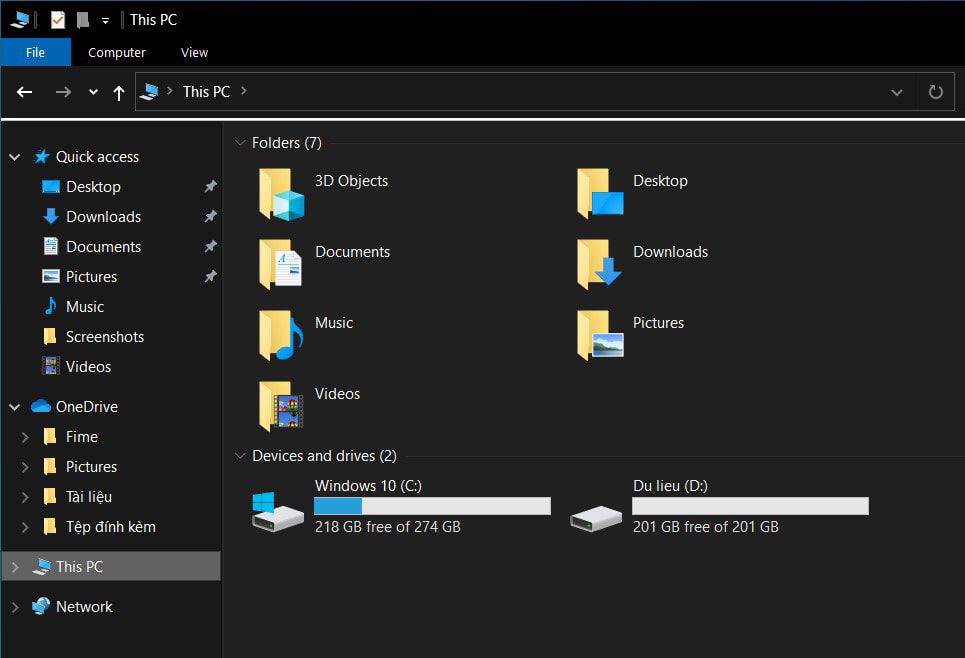The width and height of the screenshot is (965, 658).
Task: Click the Windows 10 (C:) capacity bar
Action: click(x=432, y=505)
